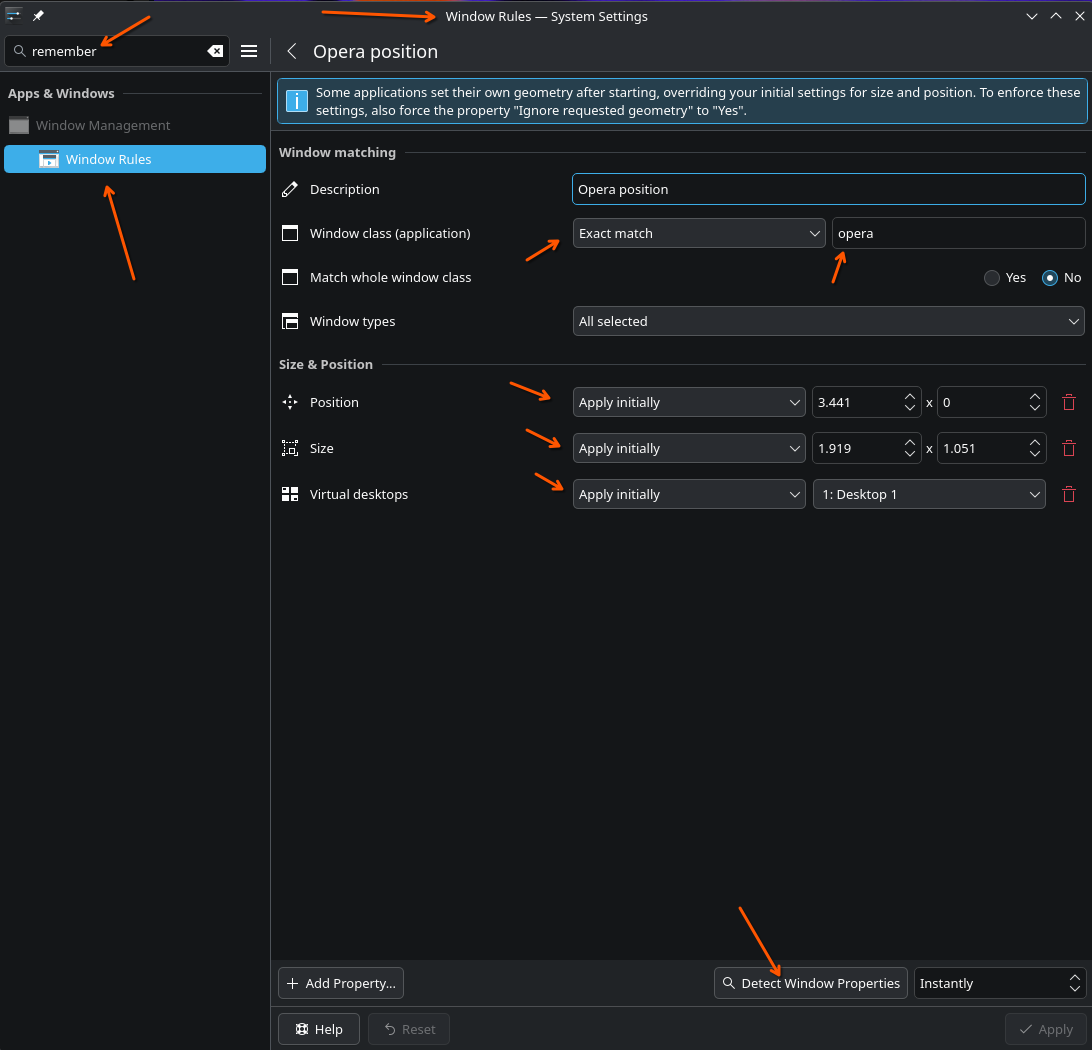Increase the Position X value with up arrow
This screenshot has width=1092, height=1050.
click(909, 397)
